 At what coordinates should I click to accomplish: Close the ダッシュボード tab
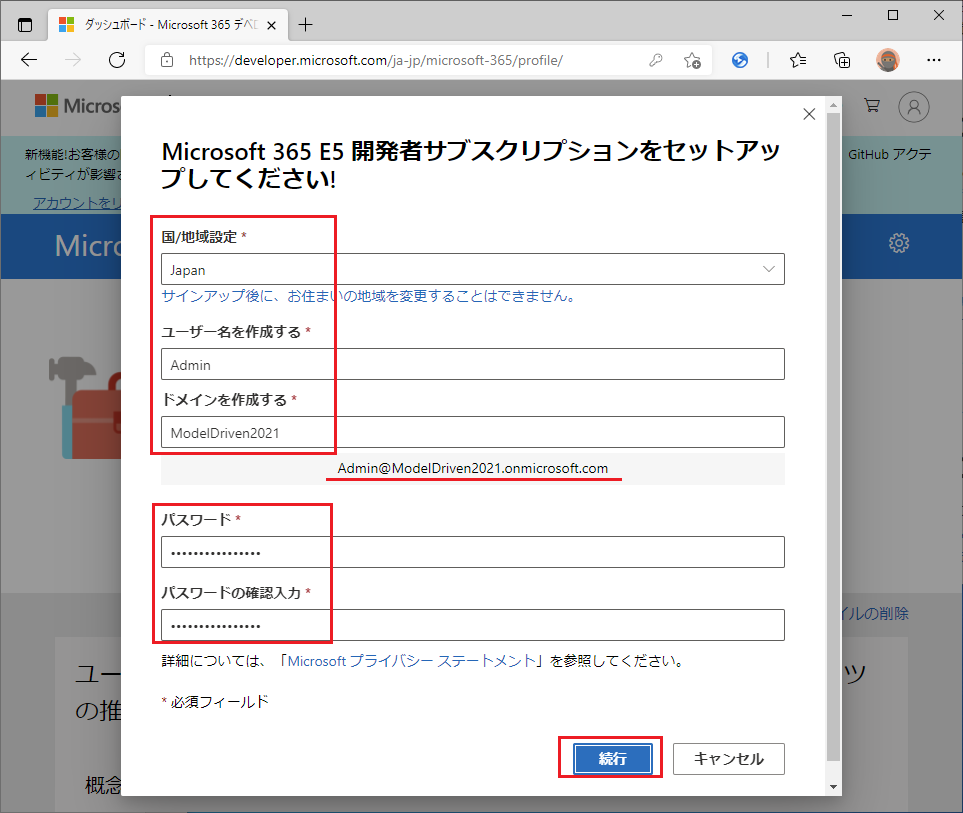click(x=271, y=25)
